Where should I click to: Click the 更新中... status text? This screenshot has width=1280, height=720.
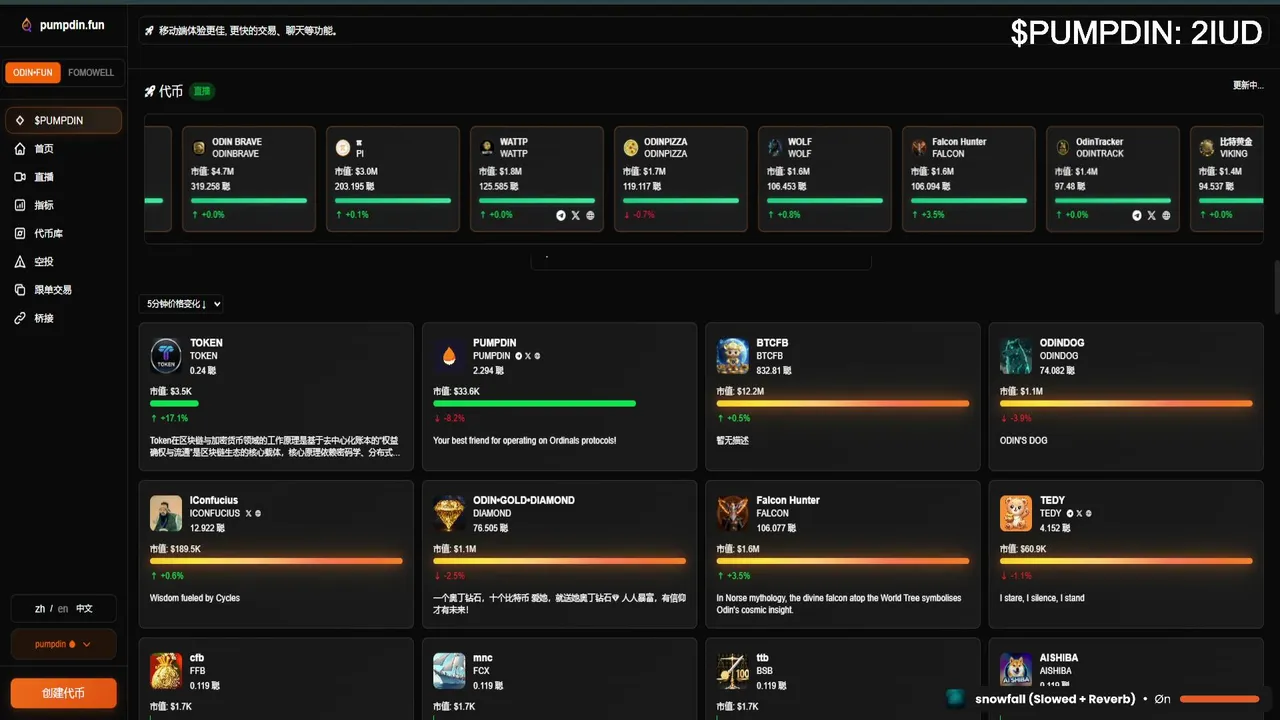click(1248, 85)
